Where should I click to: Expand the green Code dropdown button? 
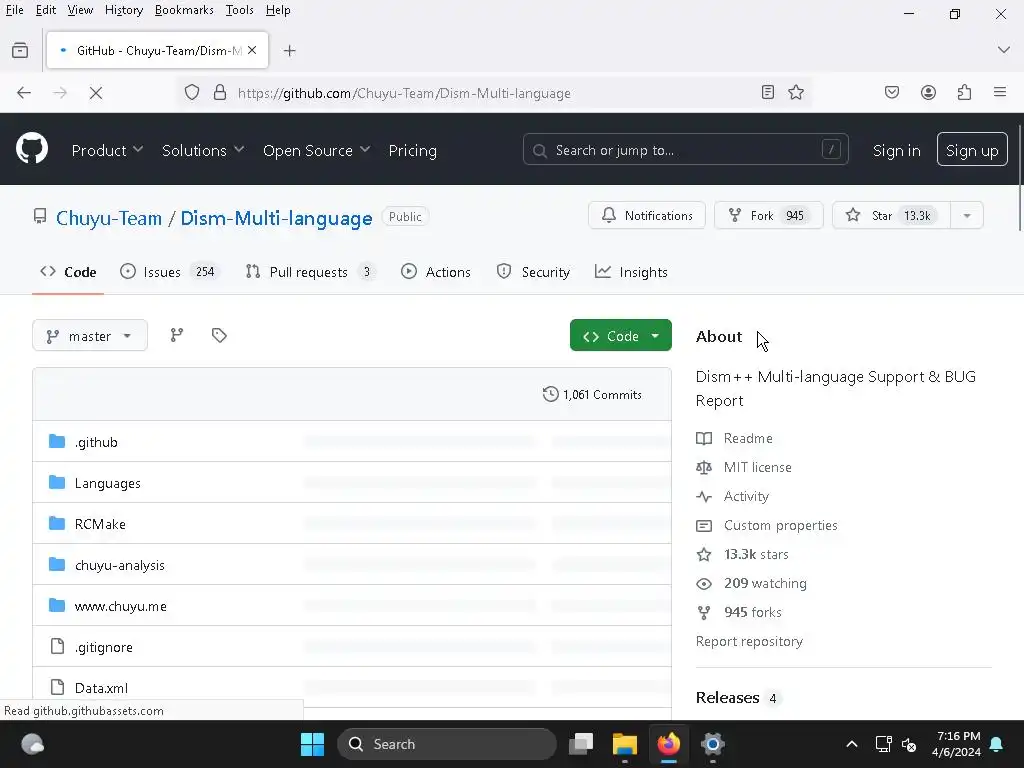pyautogui.click(x=620, y=336)
